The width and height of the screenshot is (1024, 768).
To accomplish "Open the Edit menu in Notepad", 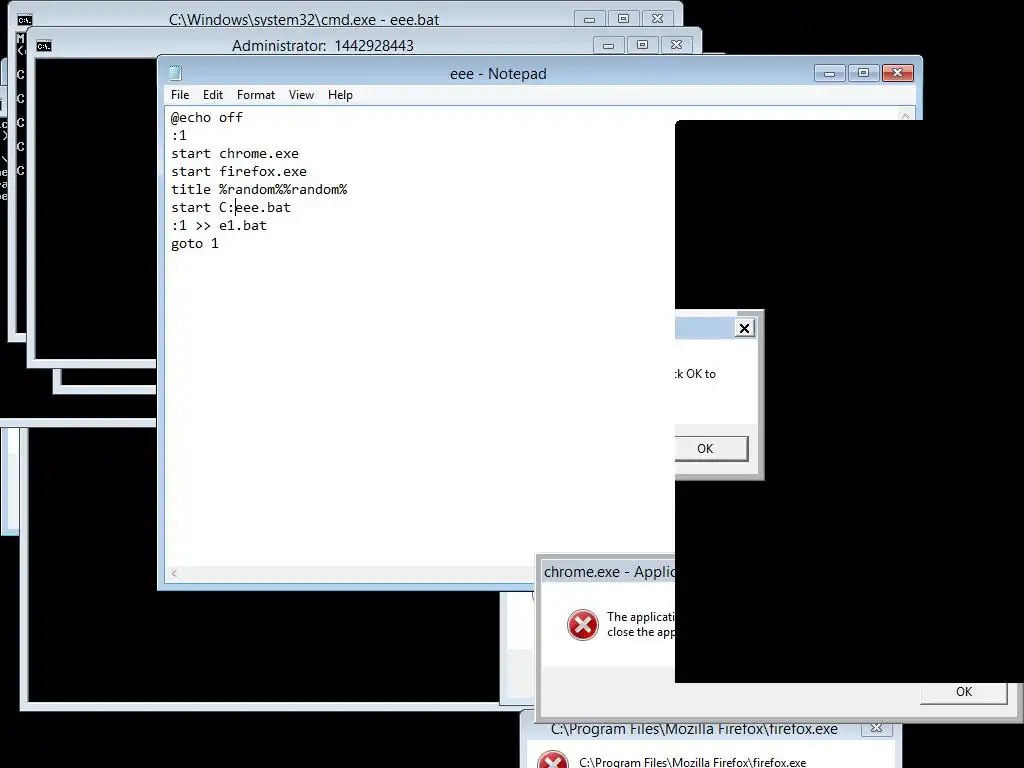I will (x=213, y=95).
